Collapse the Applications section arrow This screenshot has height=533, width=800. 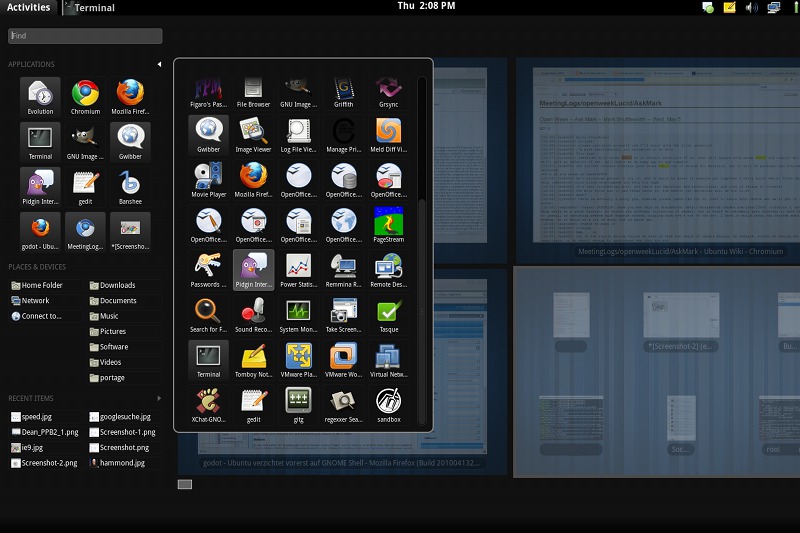click(x=159, y=64)
